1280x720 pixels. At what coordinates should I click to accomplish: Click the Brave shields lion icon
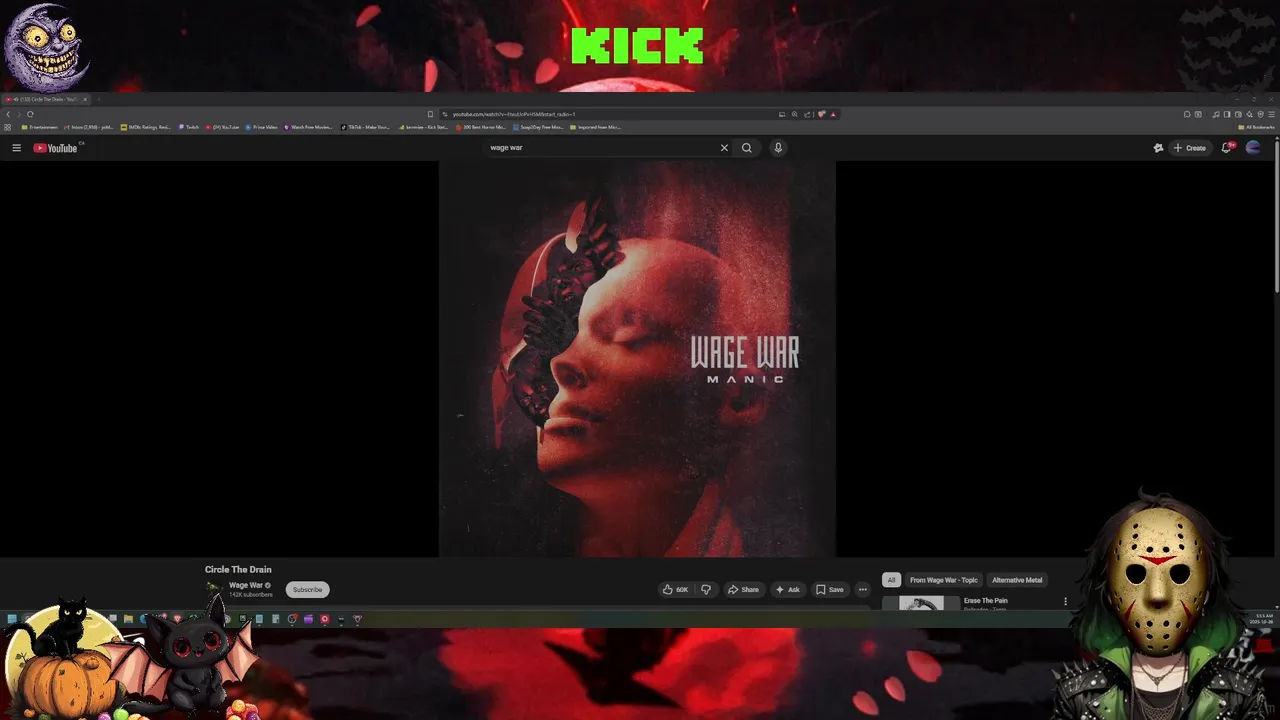(x=822, y=114)
